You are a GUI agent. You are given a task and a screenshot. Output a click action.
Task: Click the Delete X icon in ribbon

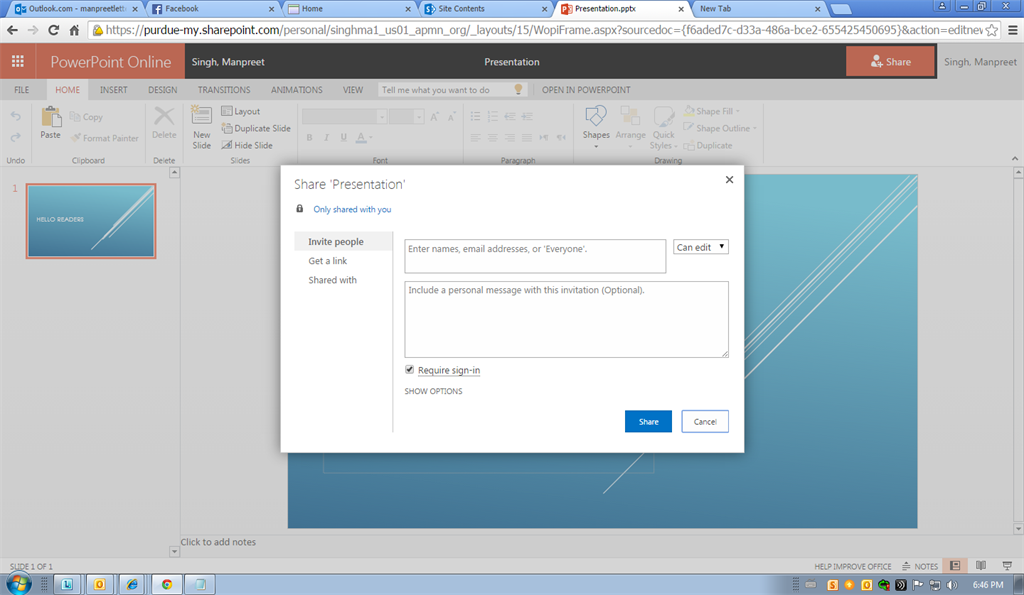coord(164,117)
